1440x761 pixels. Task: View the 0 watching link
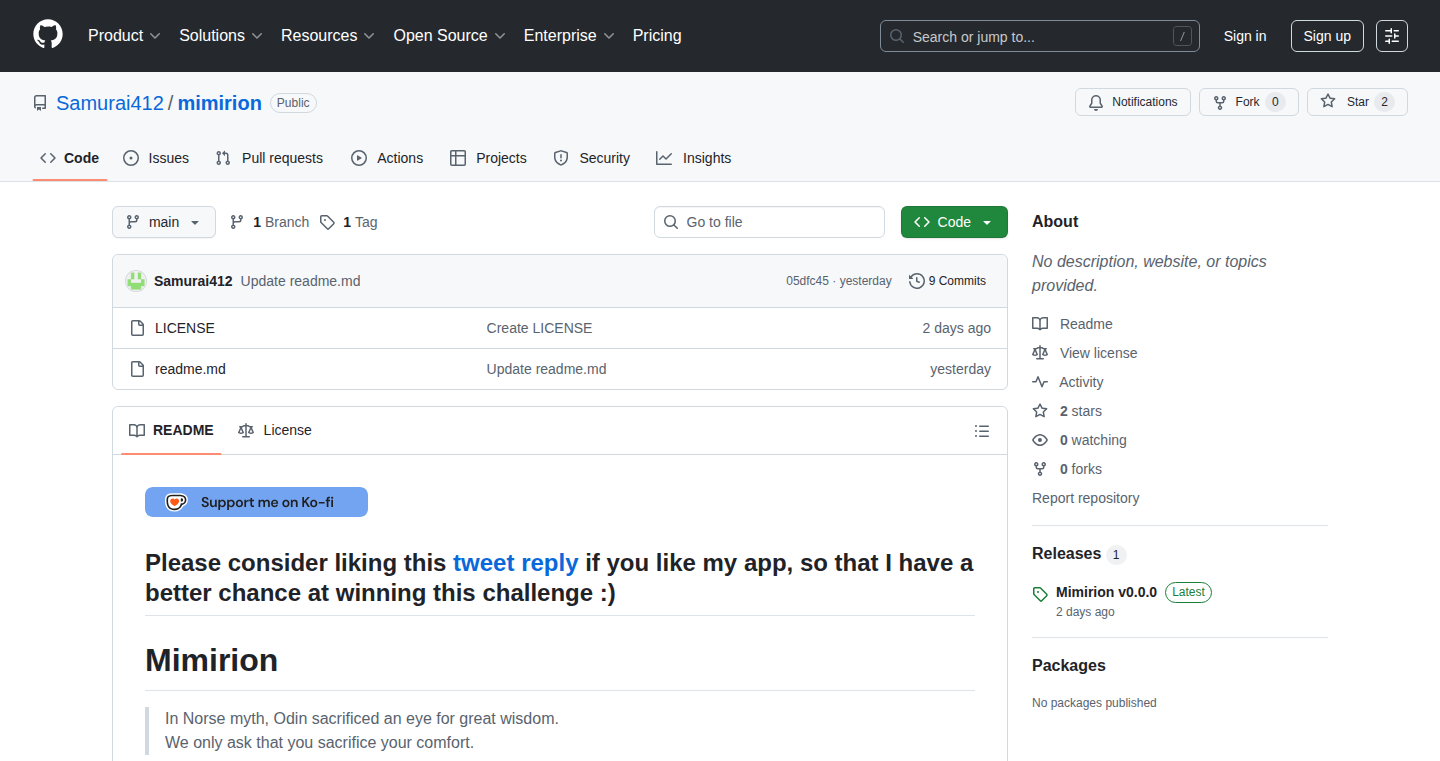[1080, 440]
